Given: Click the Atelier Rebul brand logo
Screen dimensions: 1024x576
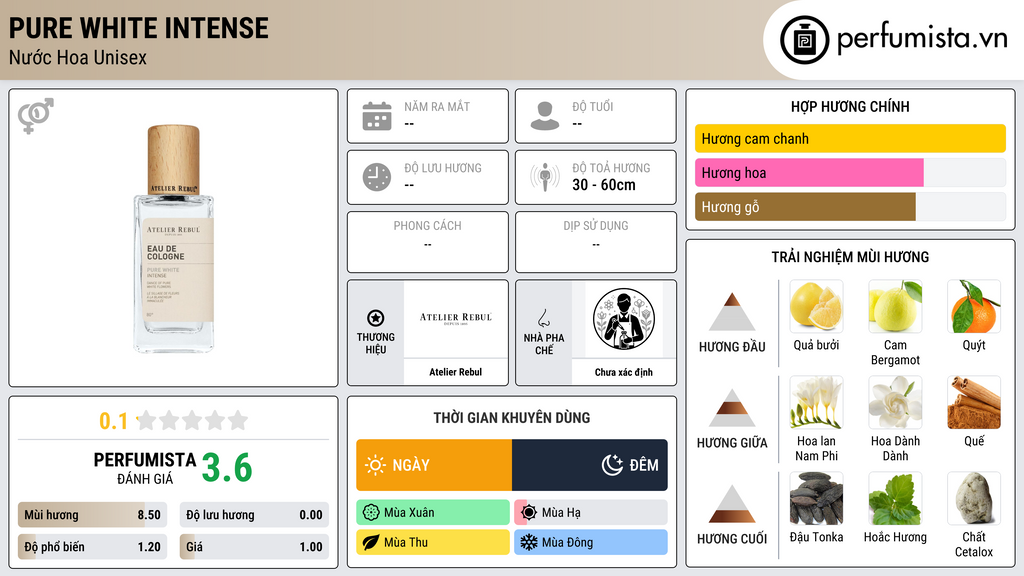Looking at the screenshot, I should [456, 319].
